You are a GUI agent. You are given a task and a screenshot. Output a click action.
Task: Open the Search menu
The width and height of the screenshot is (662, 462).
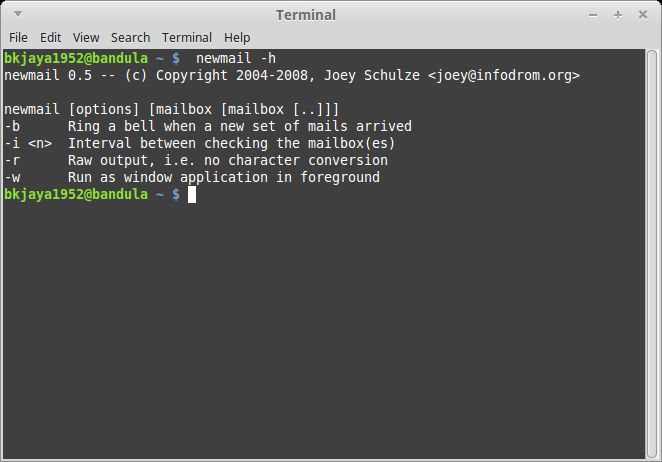pyautogui.click(x=130, y=38)
